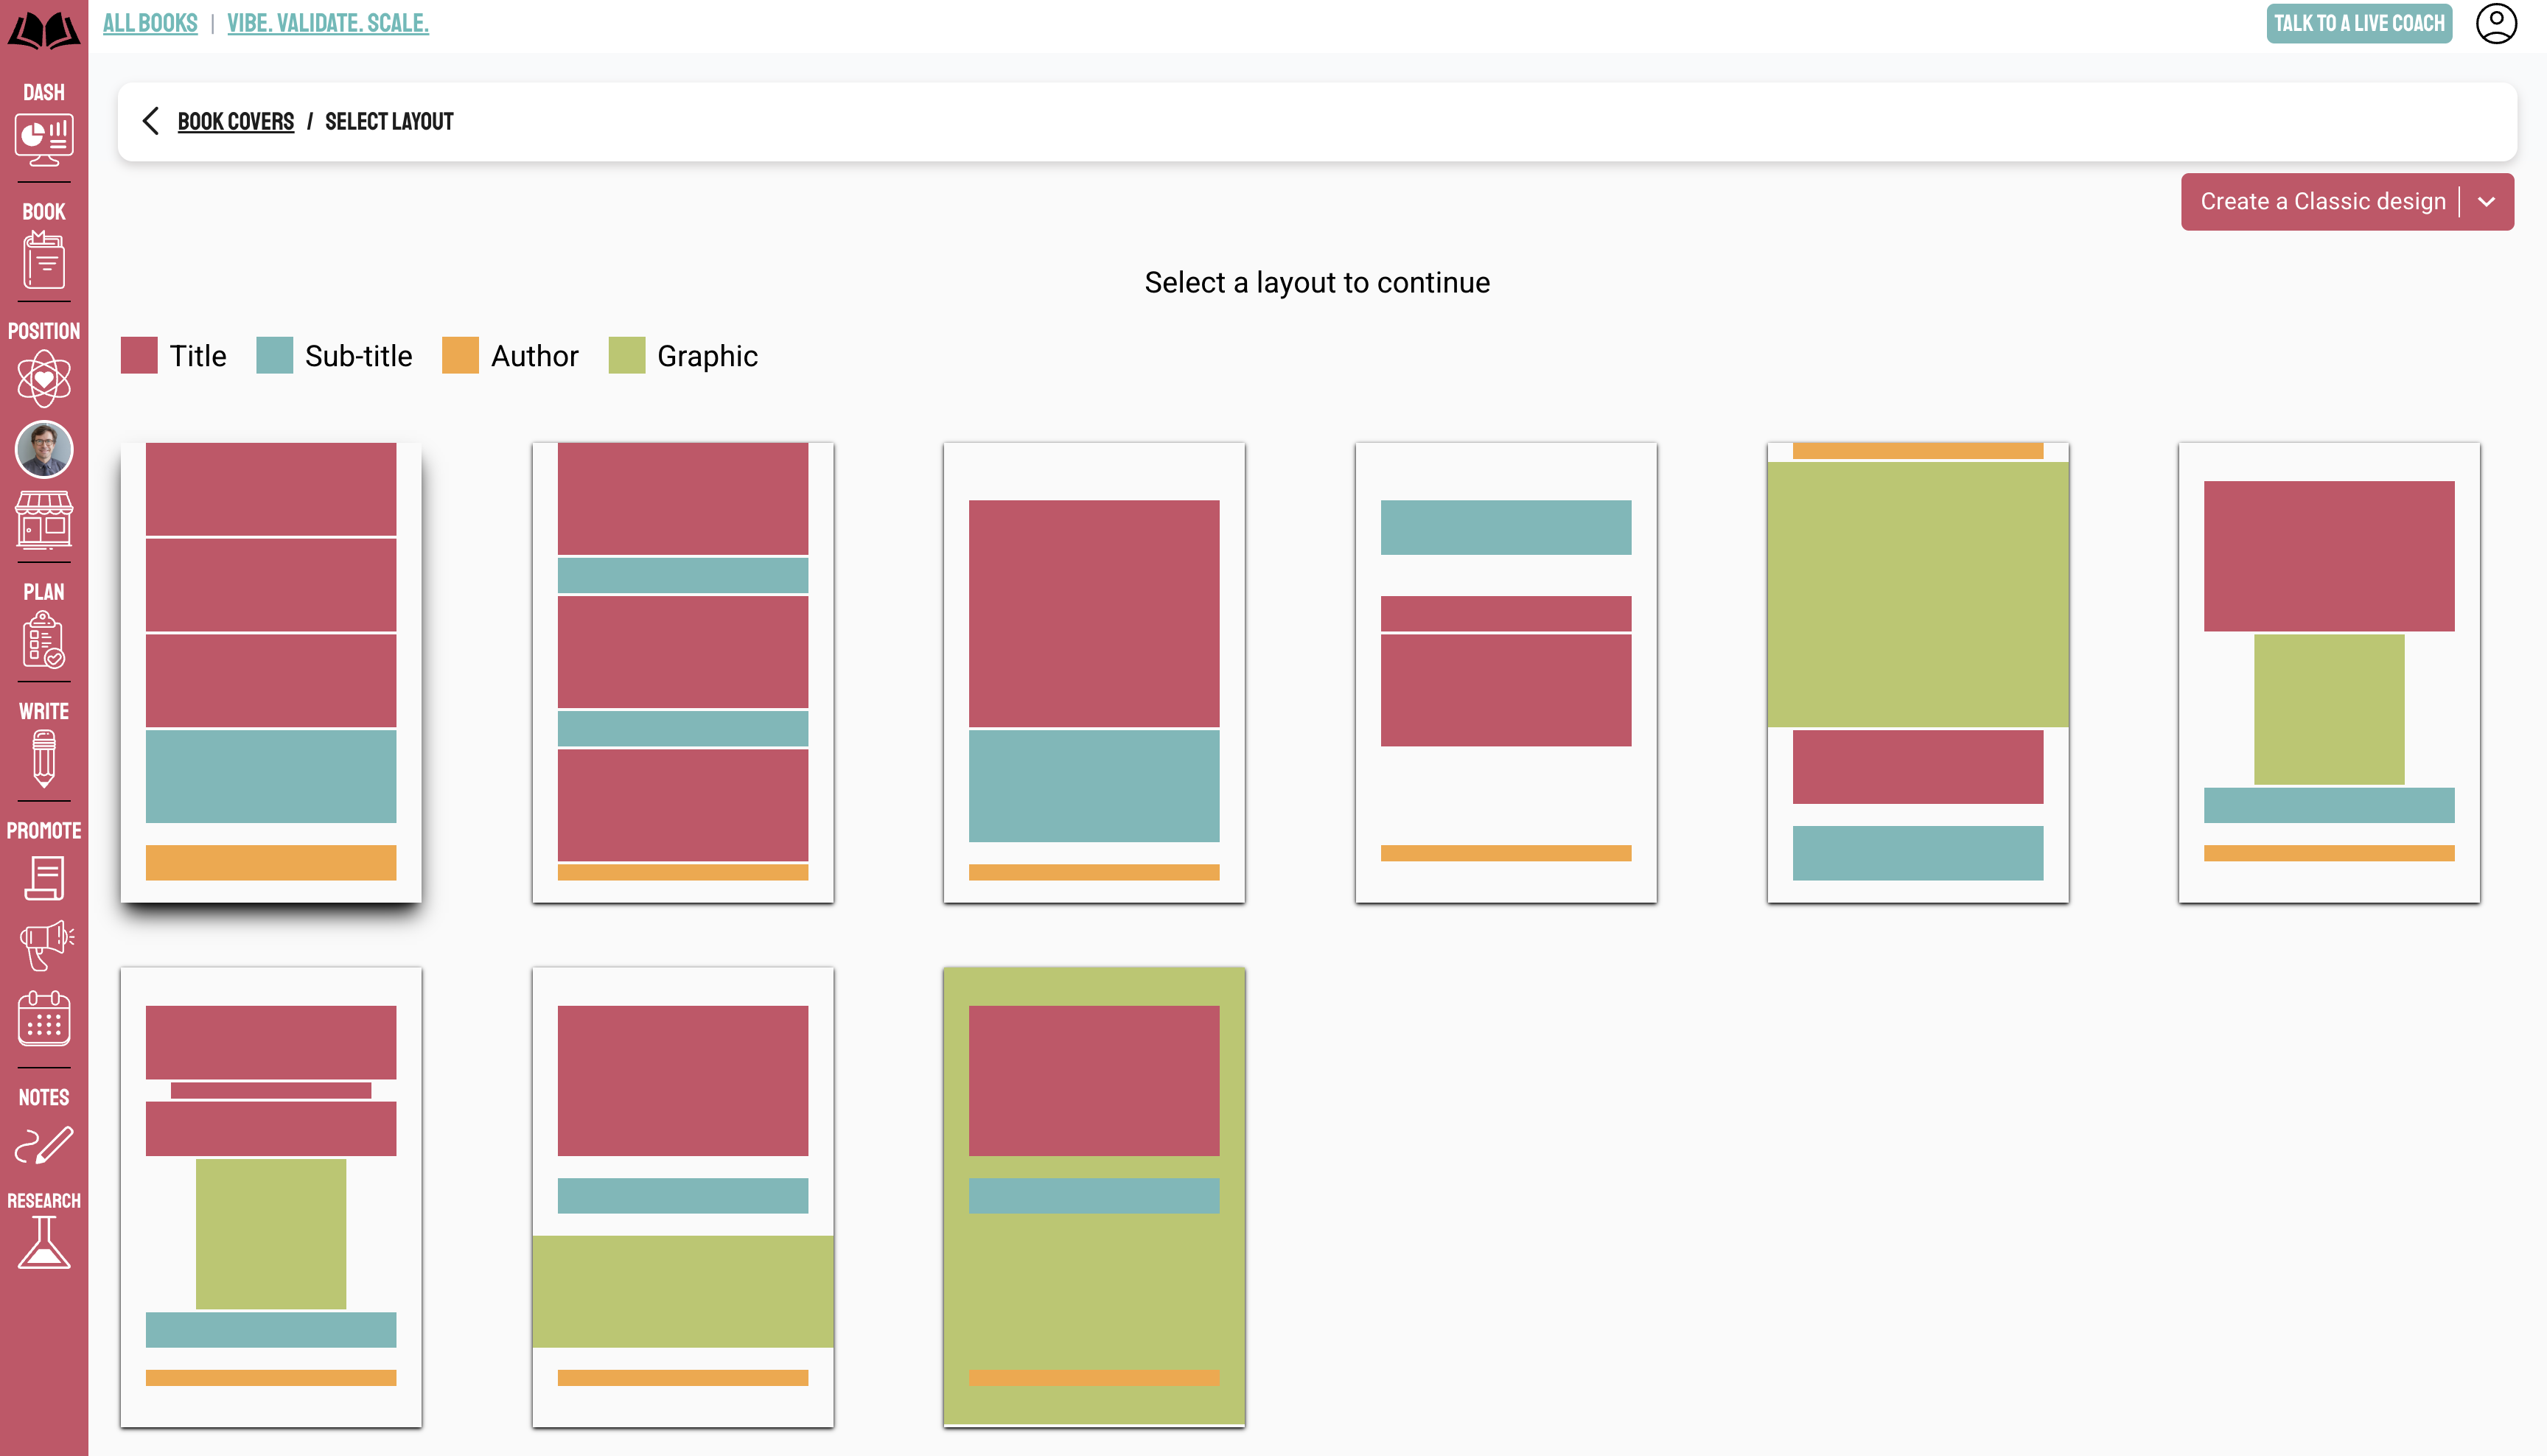
Task: Open the Plan checklist icon
Action: [44, 640]
